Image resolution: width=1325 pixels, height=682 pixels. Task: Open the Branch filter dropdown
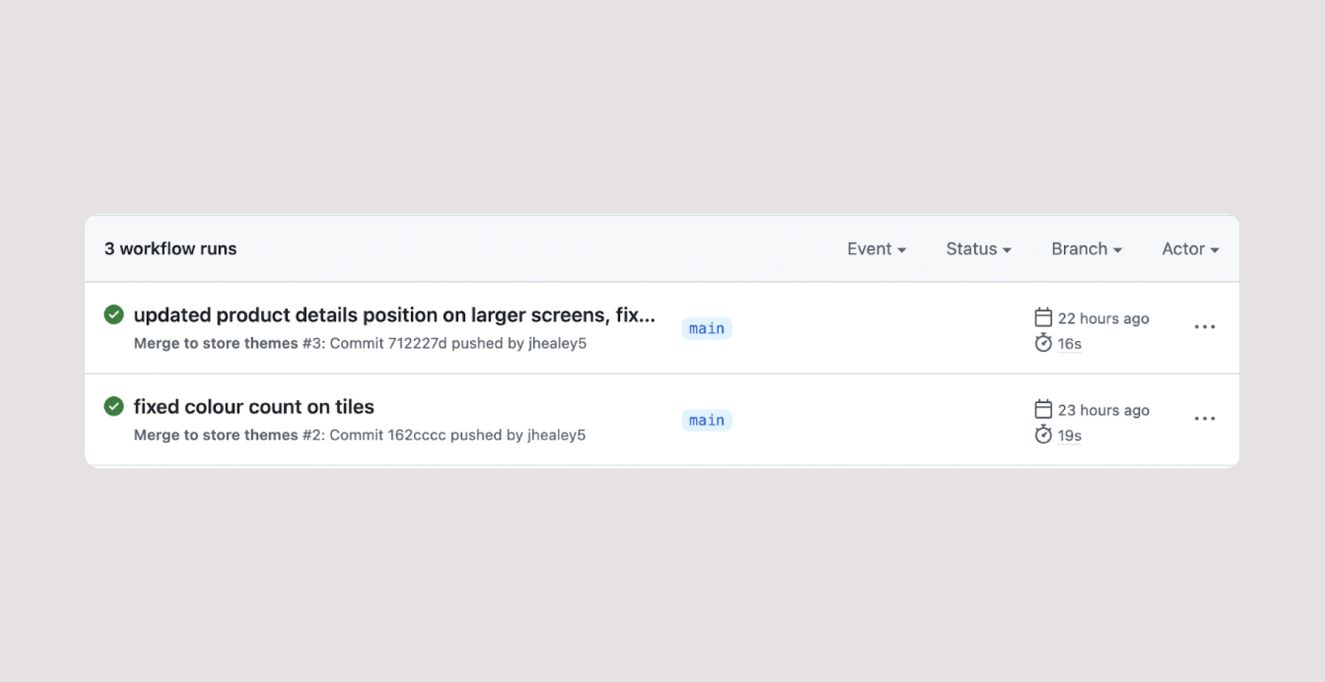(x=1086, y=249)
